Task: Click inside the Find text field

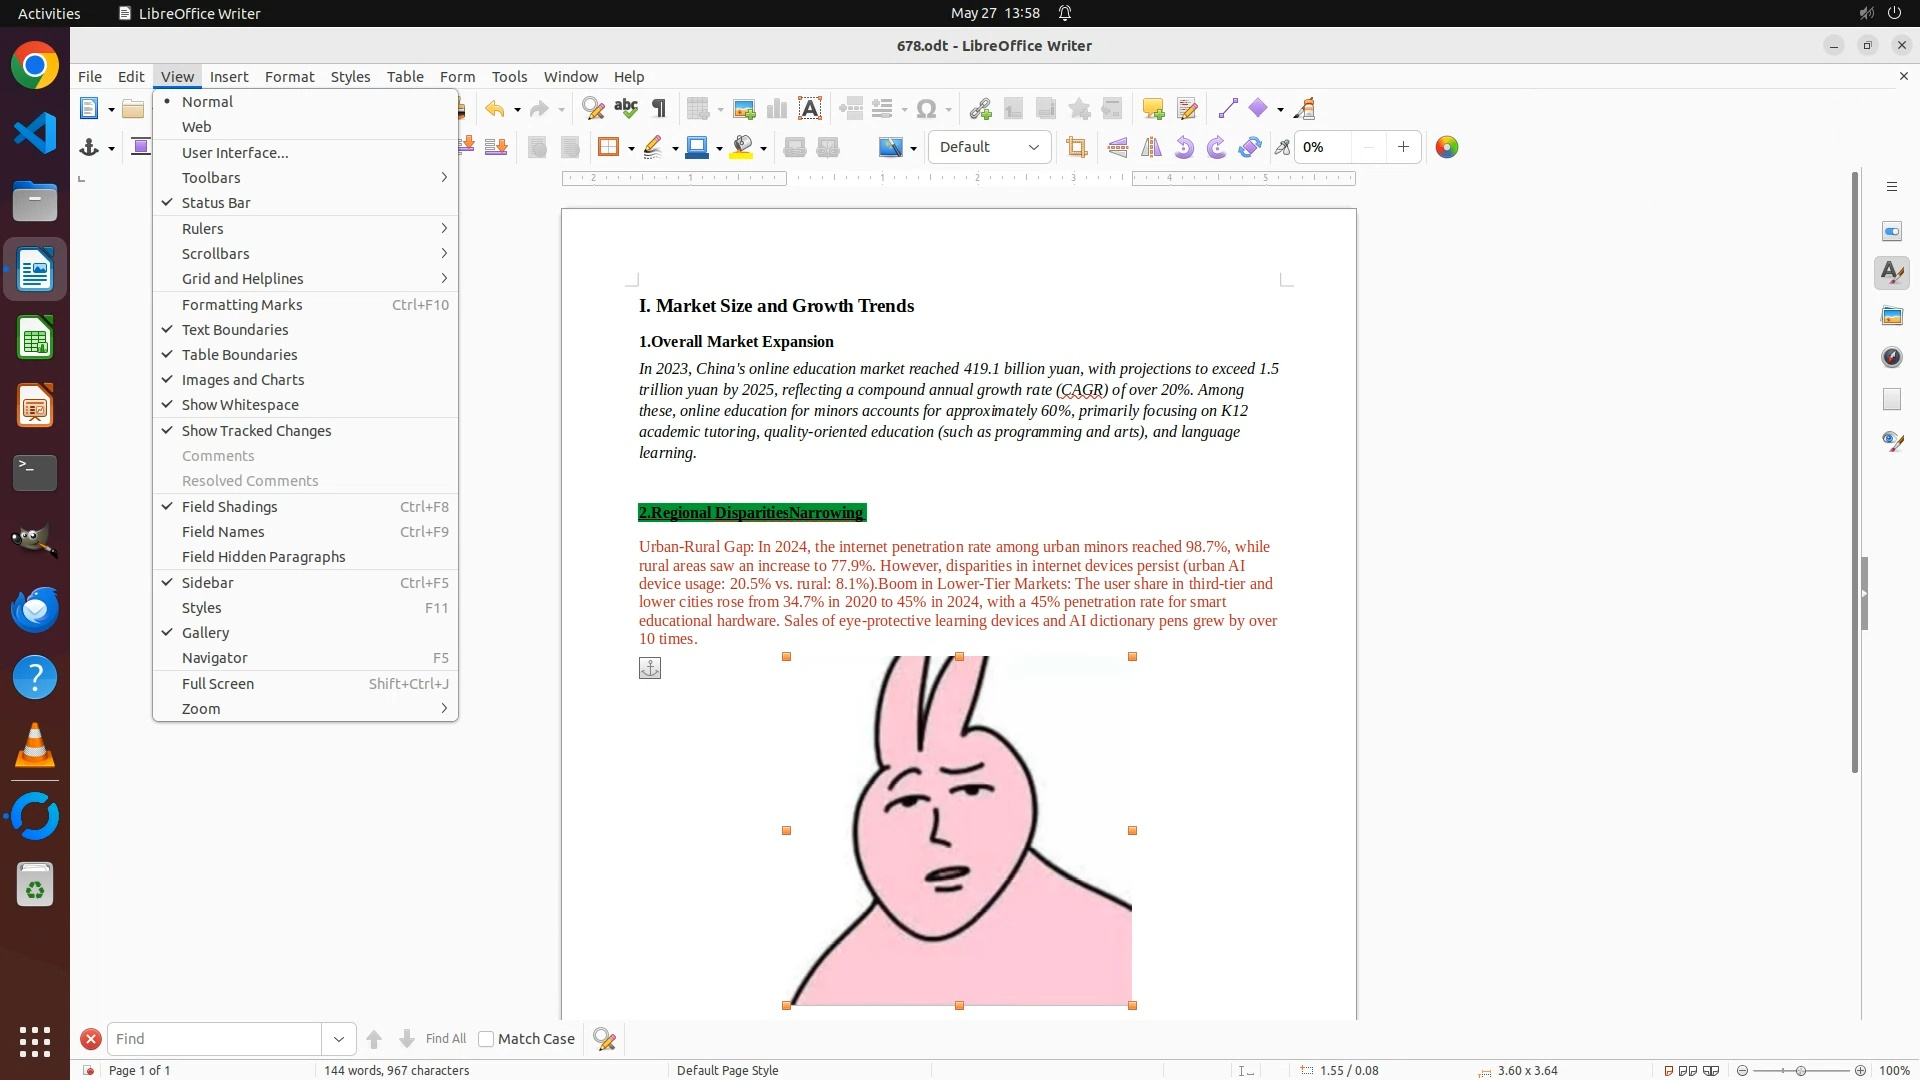Action: (x=214, y=1040)
